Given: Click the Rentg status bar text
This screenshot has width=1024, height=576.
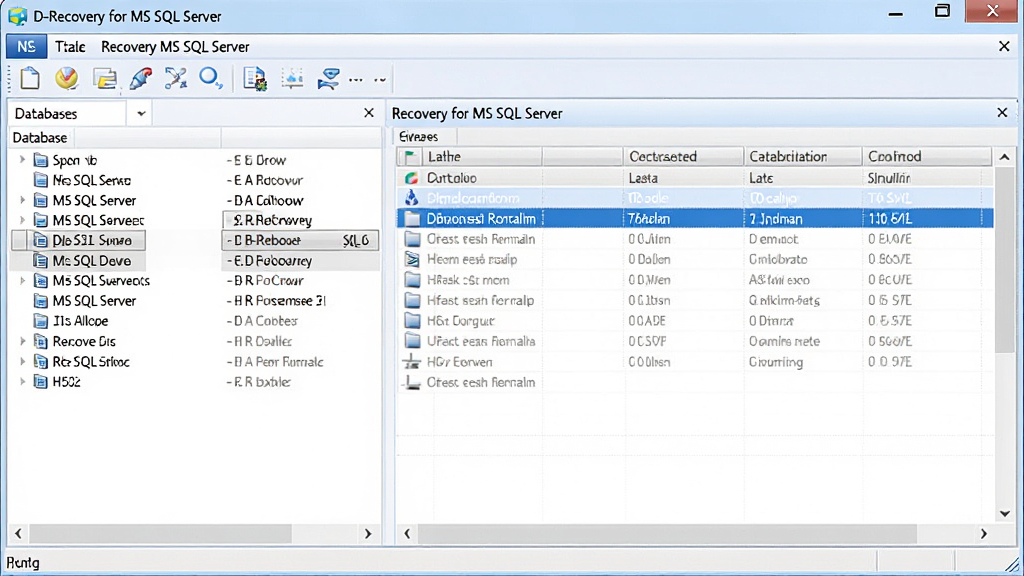Looking at the screenshot, I should click(23, 562).
